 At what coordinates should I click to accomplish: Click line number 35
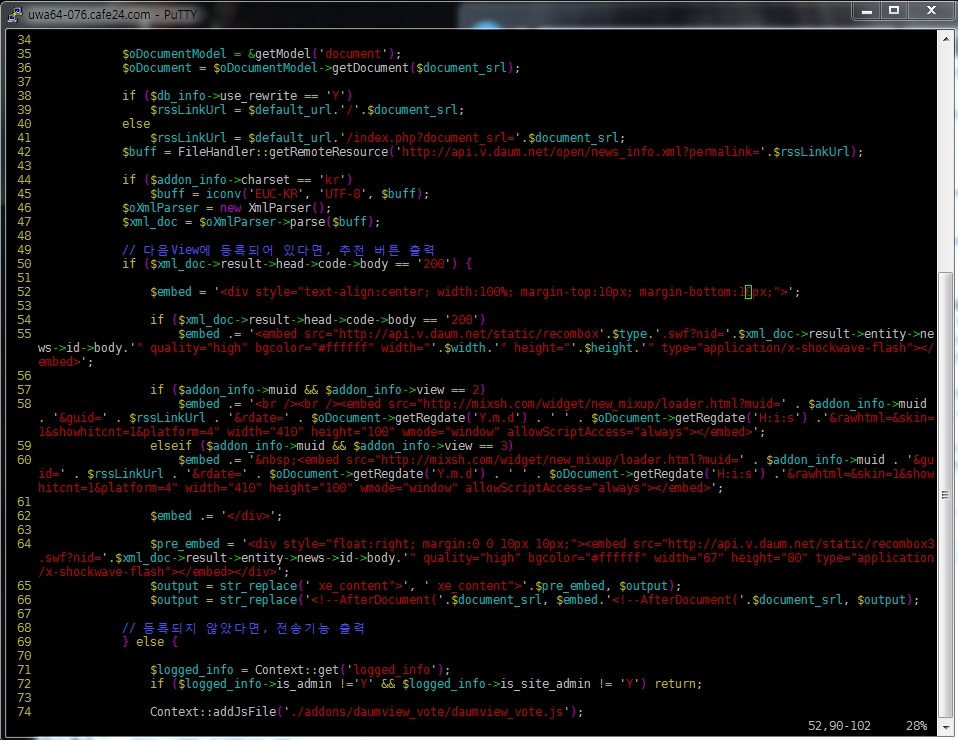coord(24,54)
